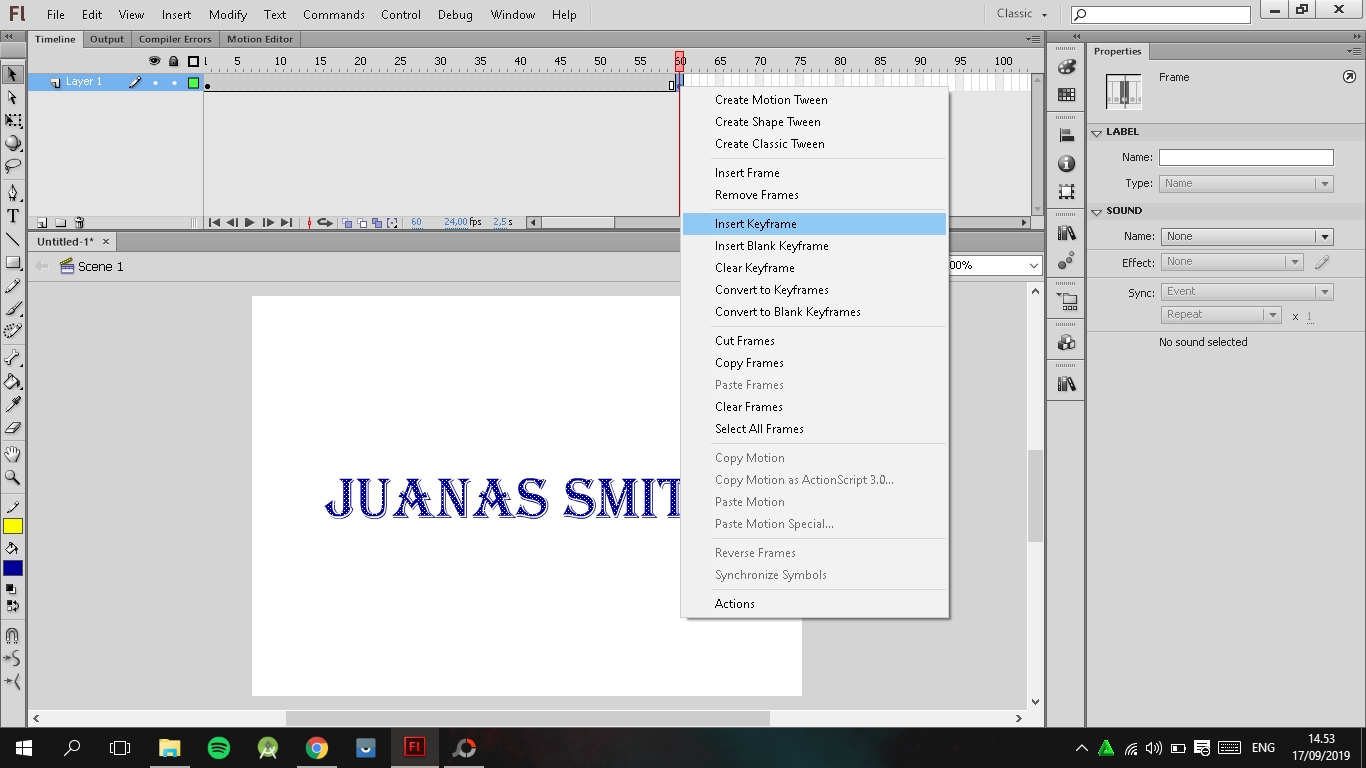Image resolution: width=1366 pixels, height=768 pixels.
Task: Choose Insert Blank Keyframe from context menu
Action: coord(770,245)
